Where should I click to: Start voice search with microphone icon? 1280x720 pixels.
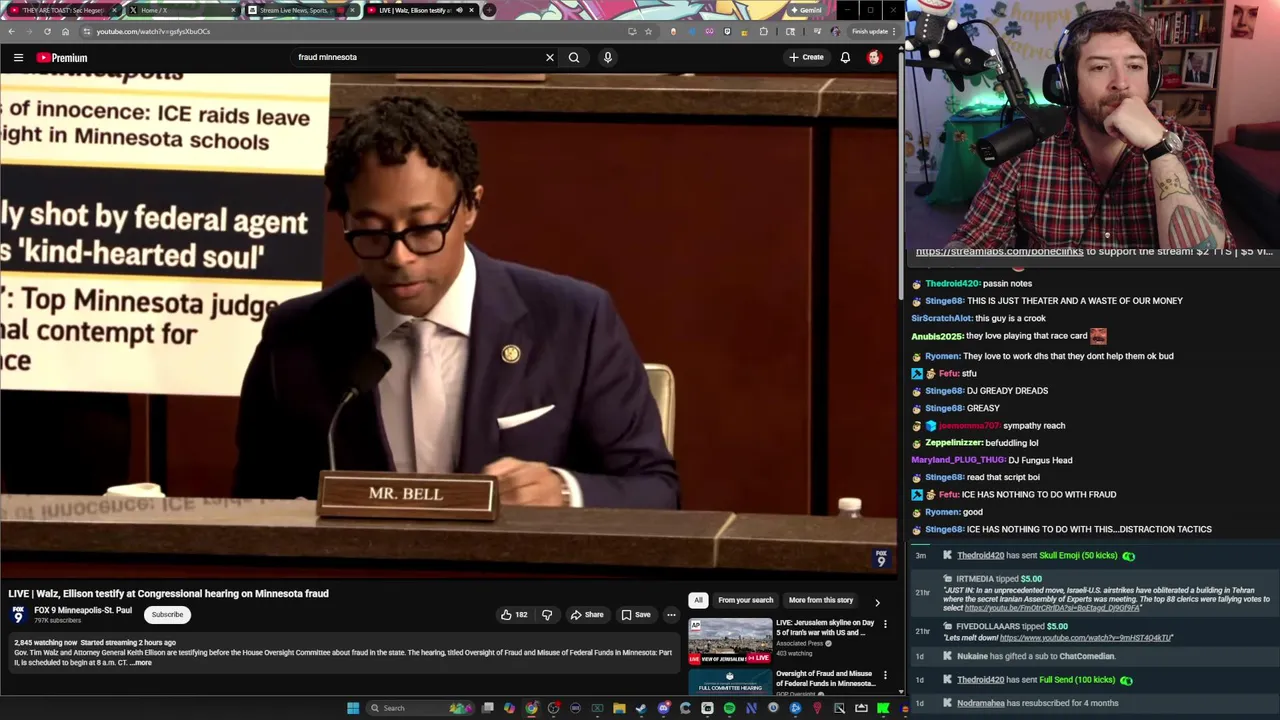pyautogui.click(x=607, y=57)
